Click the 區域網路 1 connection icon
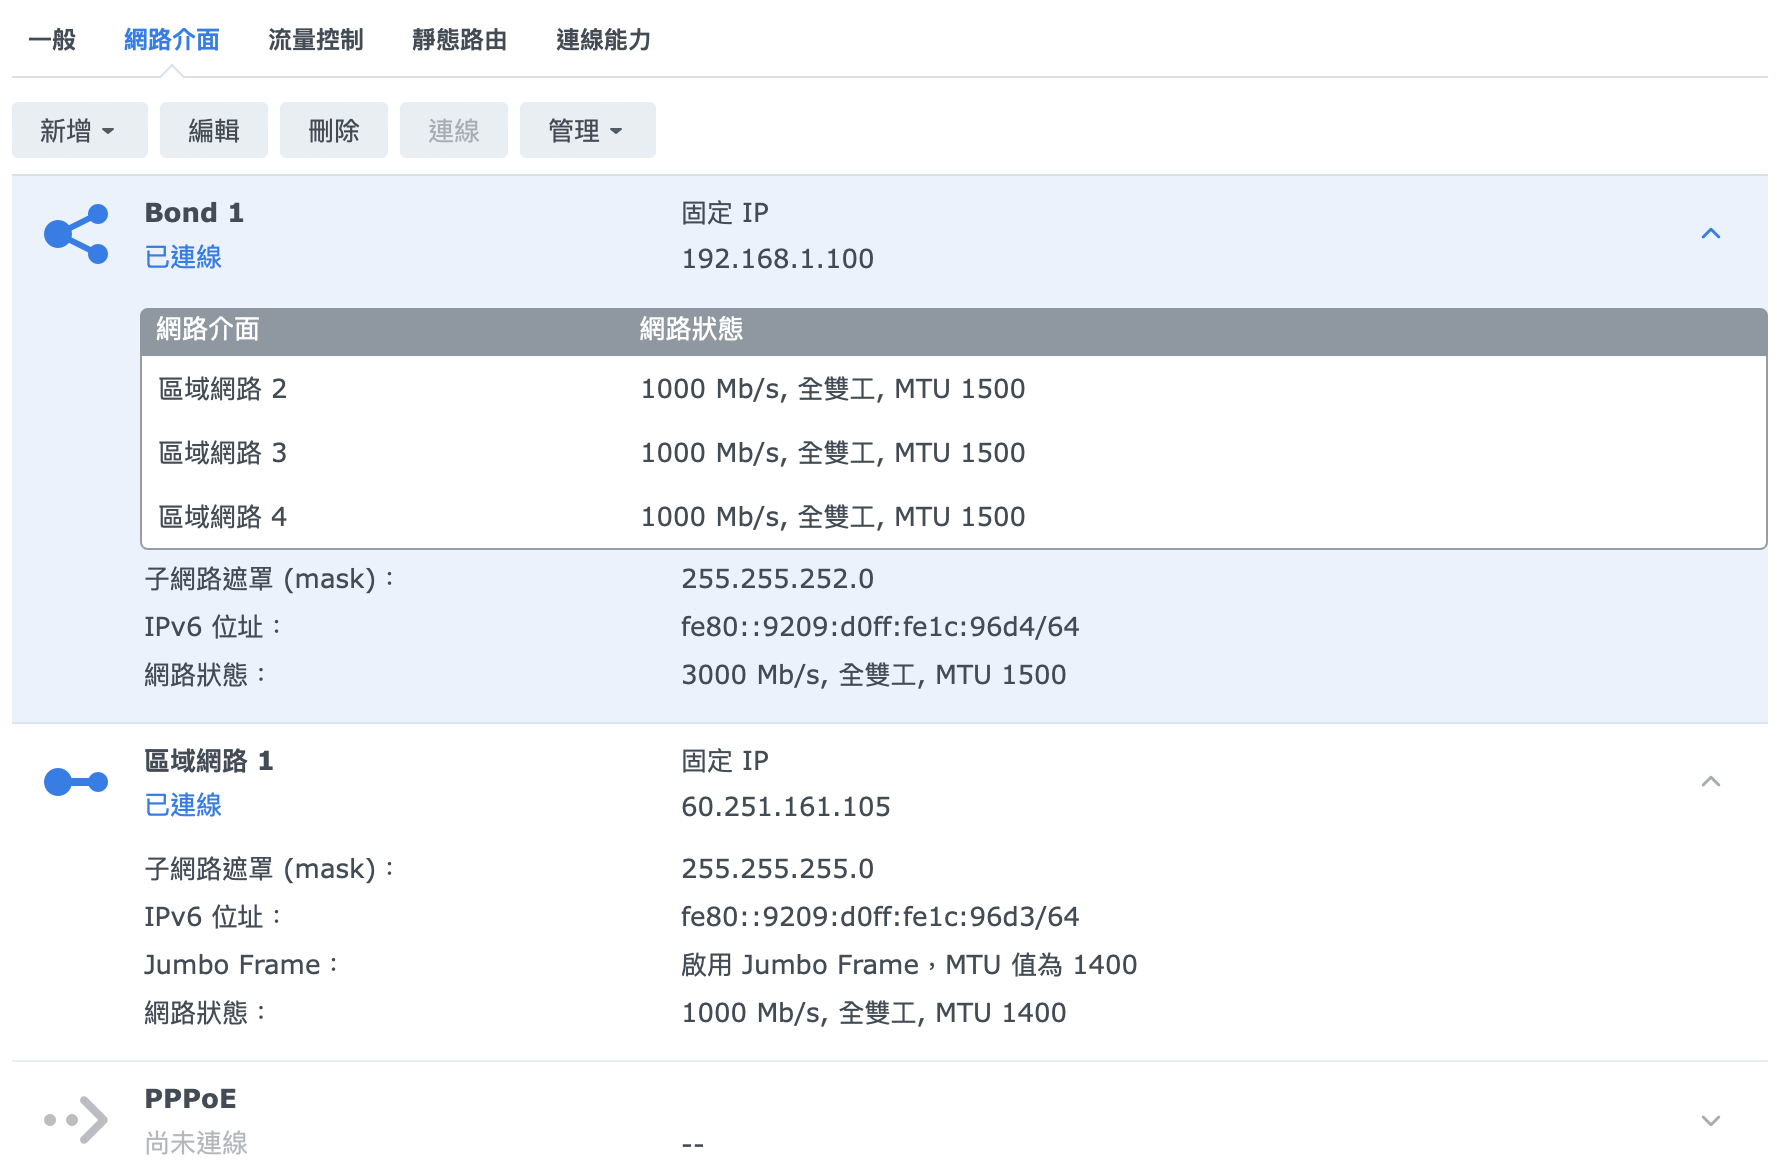The height and width of the screenshot is (1164, 1778). coord(76,782)
